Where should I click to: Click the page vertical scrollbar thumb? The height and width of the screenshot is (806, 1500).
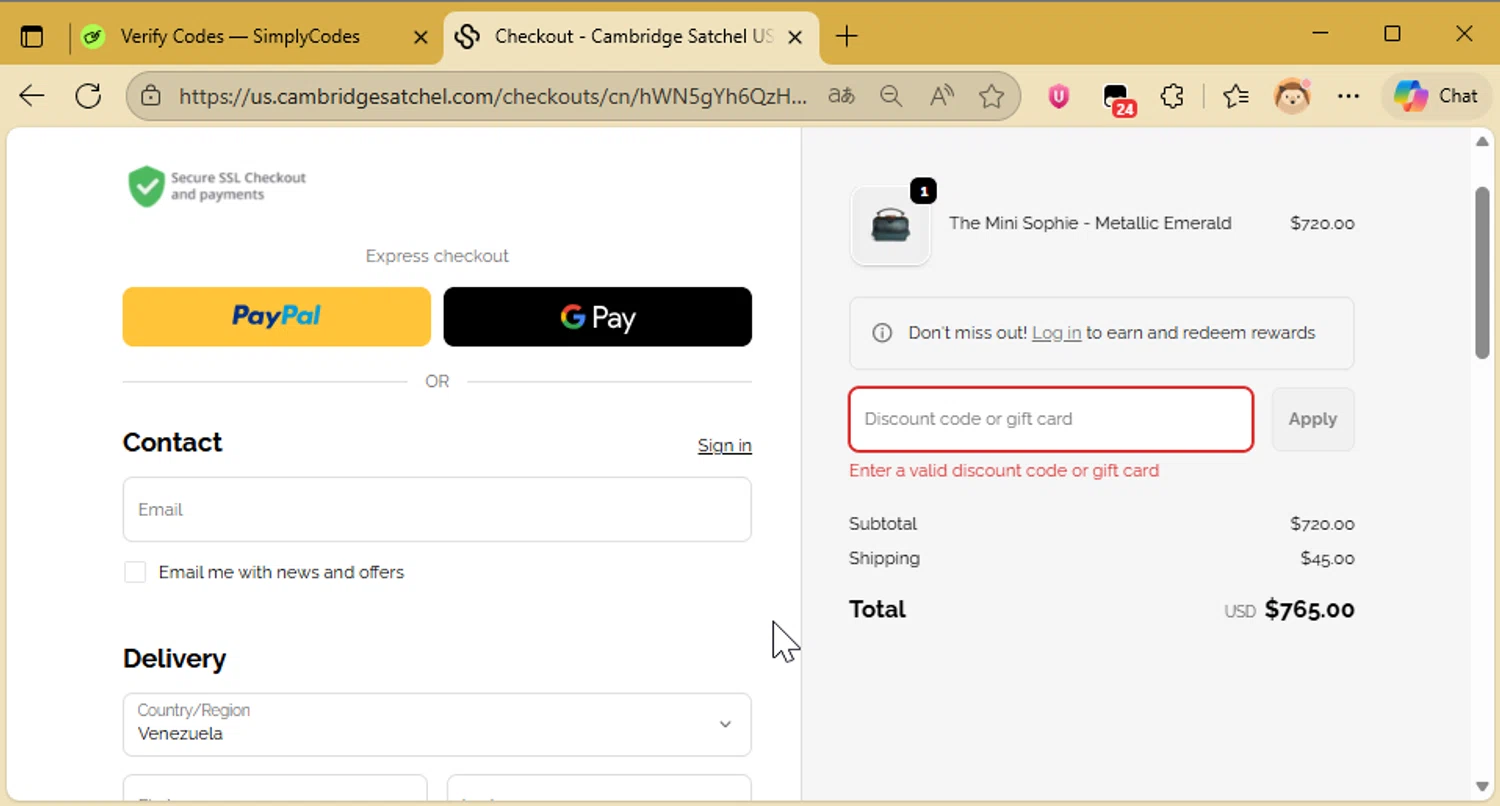point(1482,272)
